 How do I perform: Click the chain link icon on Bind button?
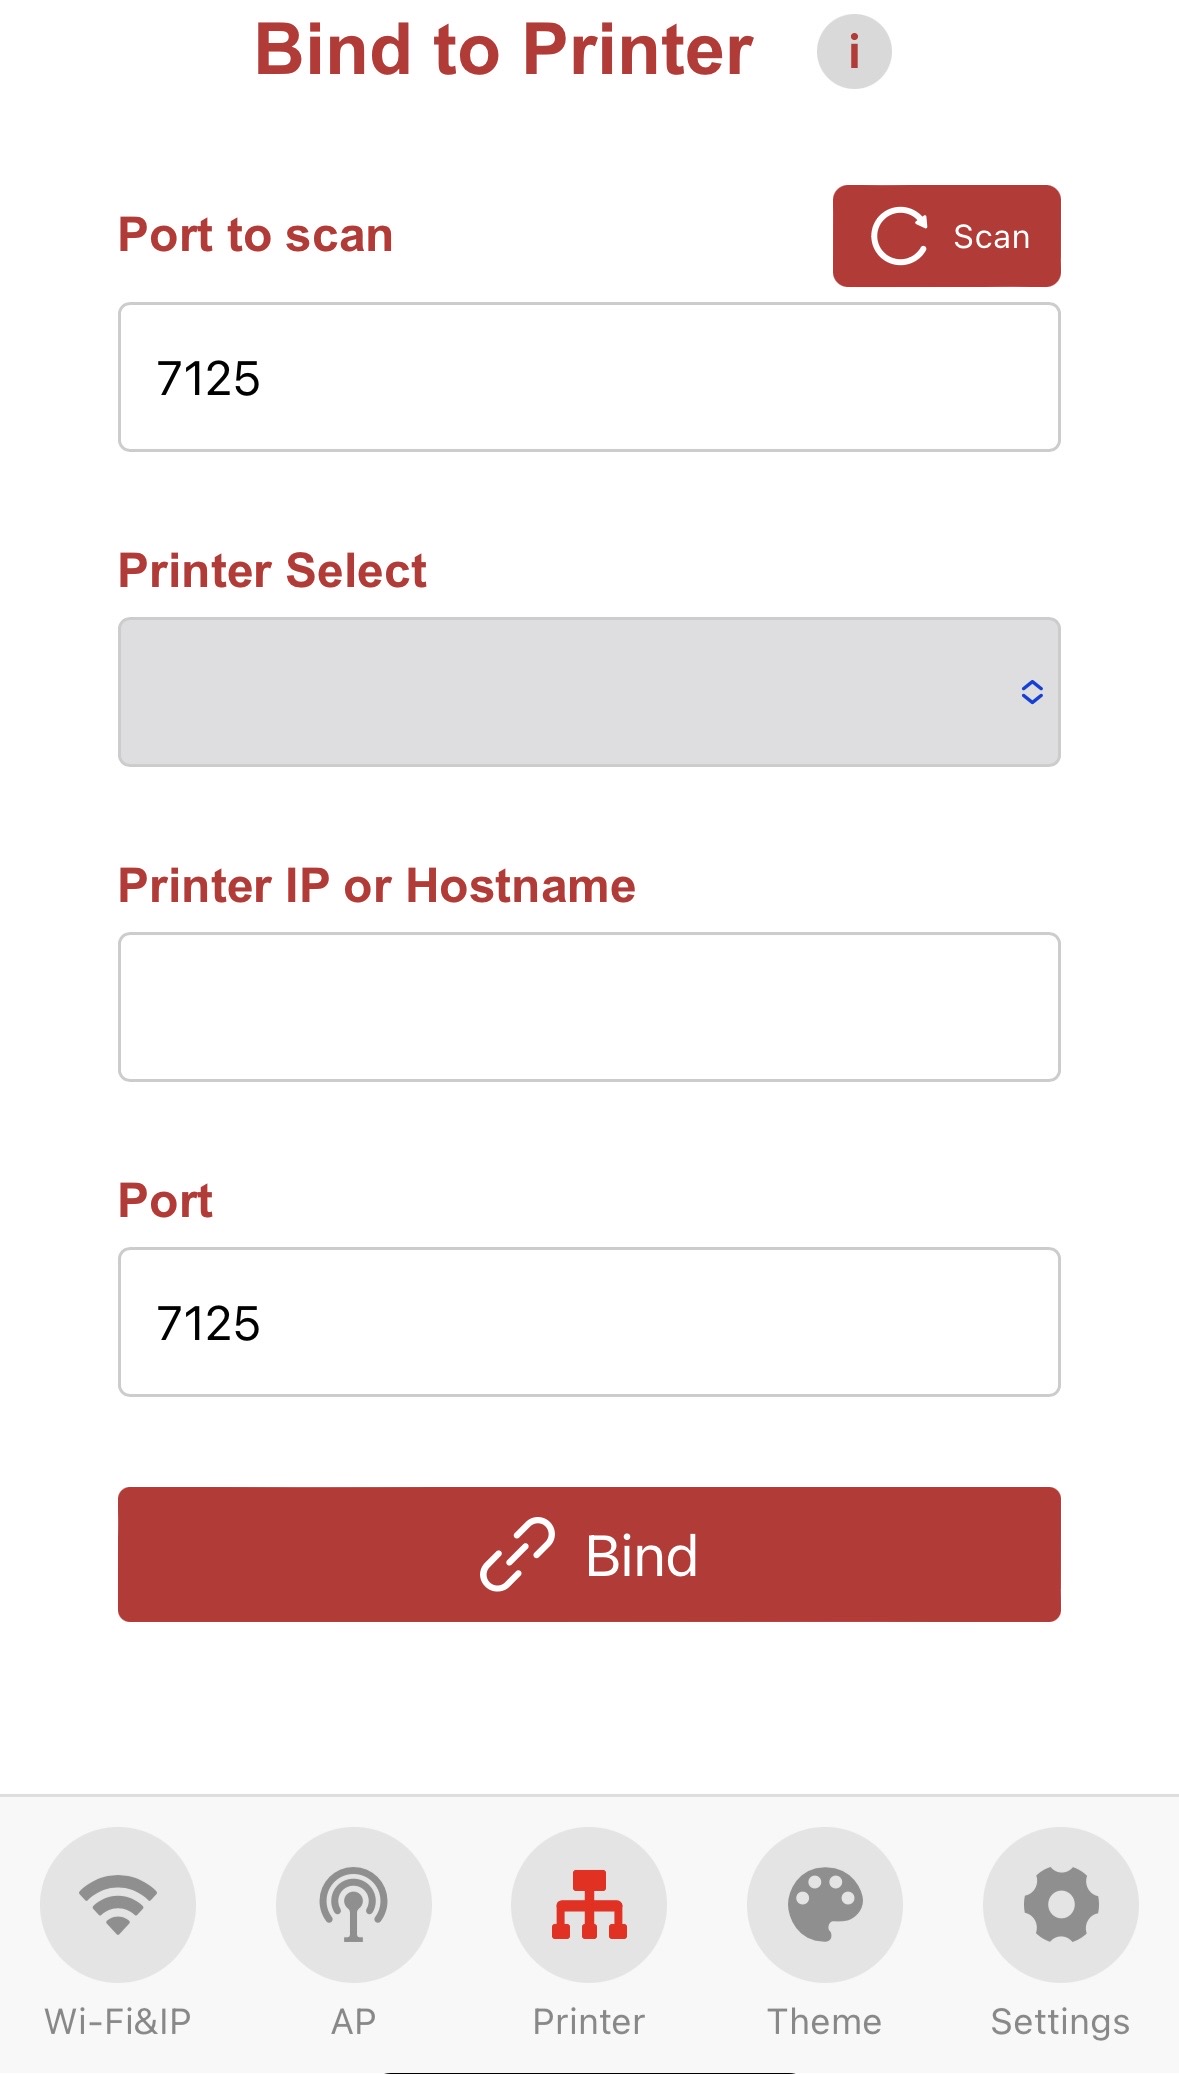(517, 1554)
